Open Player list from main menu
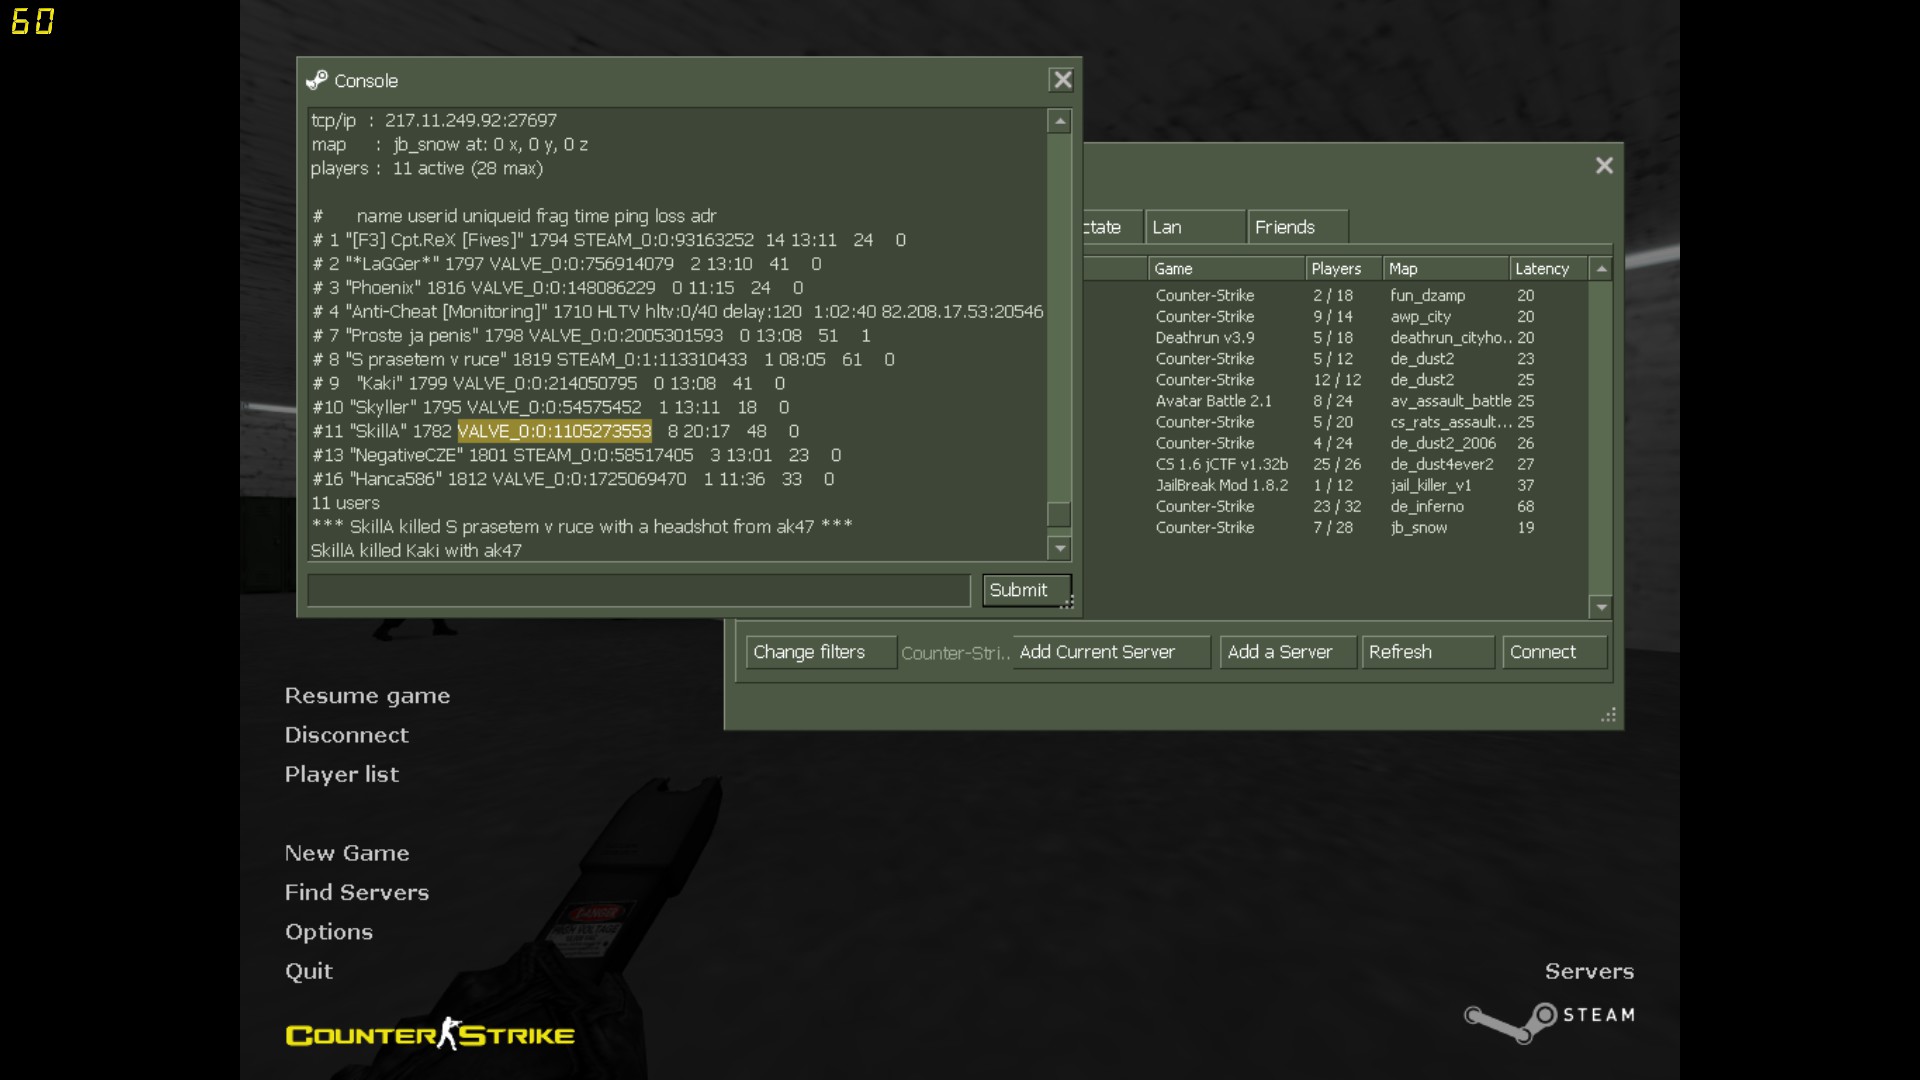The width and height of the screenshot is (1920, 1080). tap(341, 775)
